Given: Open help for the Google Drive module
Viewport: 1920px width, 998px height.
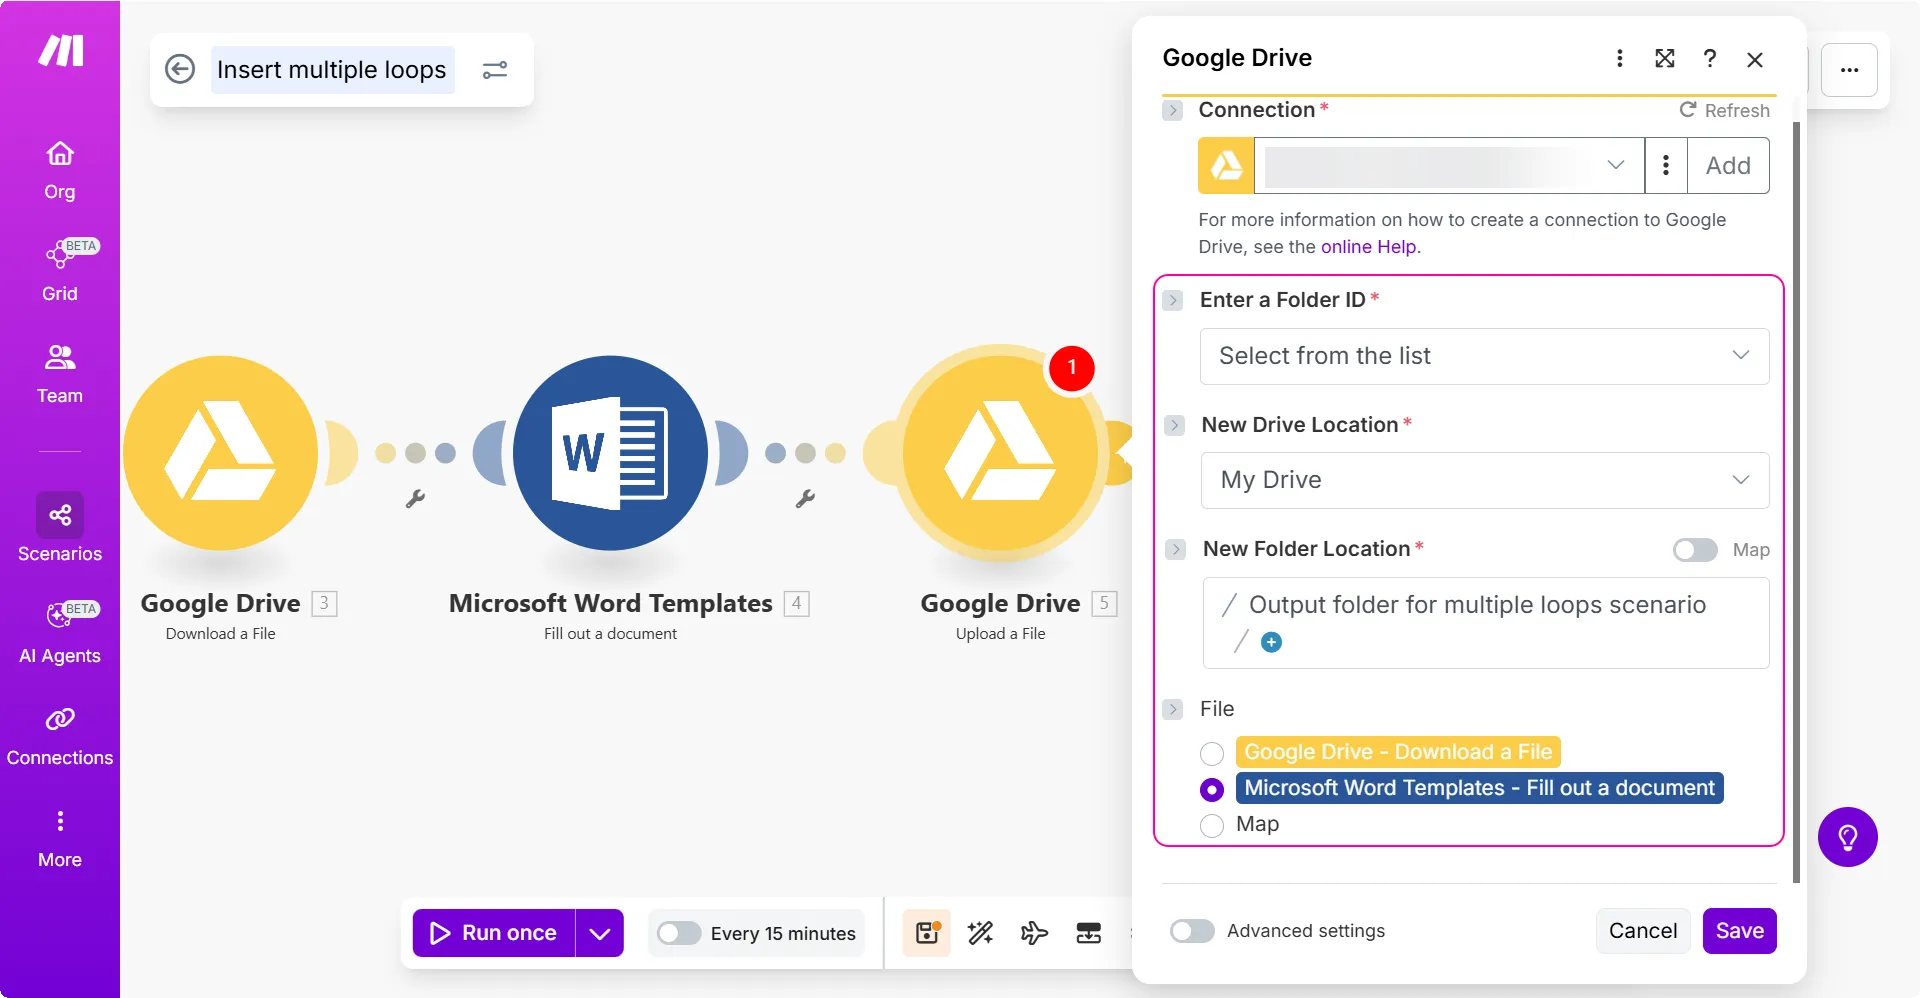Looking at the screenshot, I should point(1710,59).
